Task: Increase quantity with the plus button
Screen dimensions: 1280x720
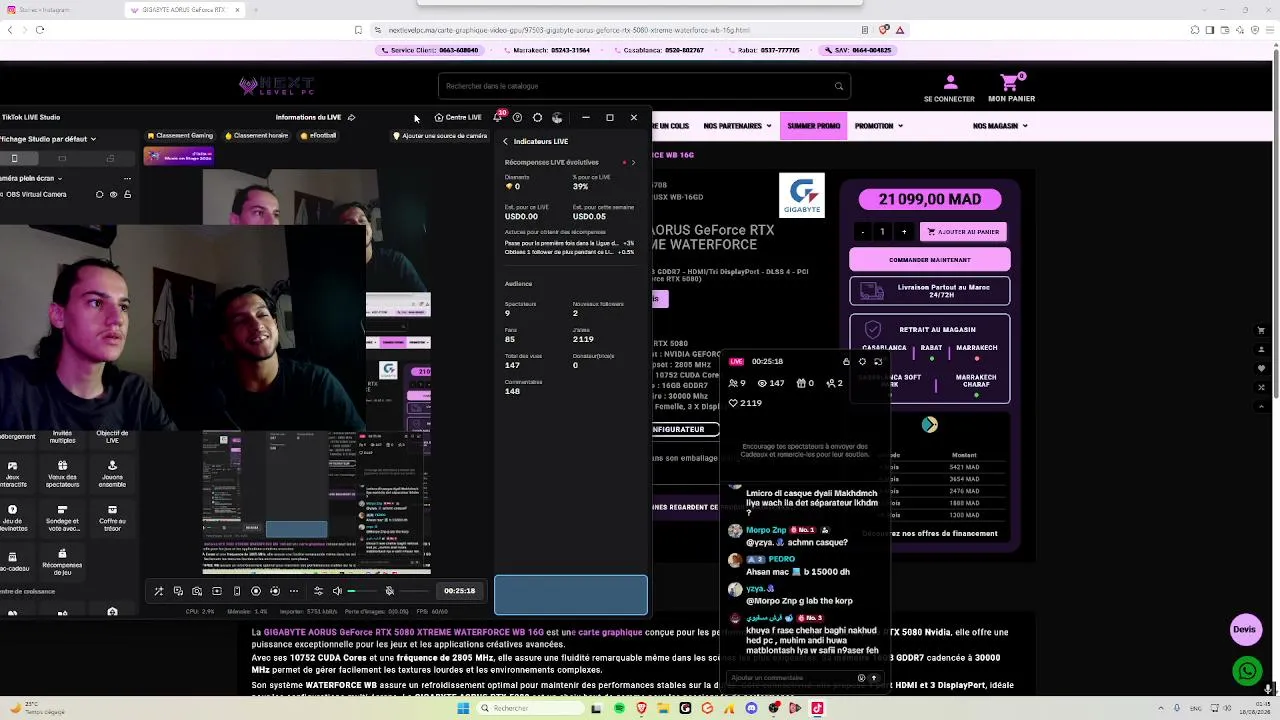Action: (x=904, y=232)
